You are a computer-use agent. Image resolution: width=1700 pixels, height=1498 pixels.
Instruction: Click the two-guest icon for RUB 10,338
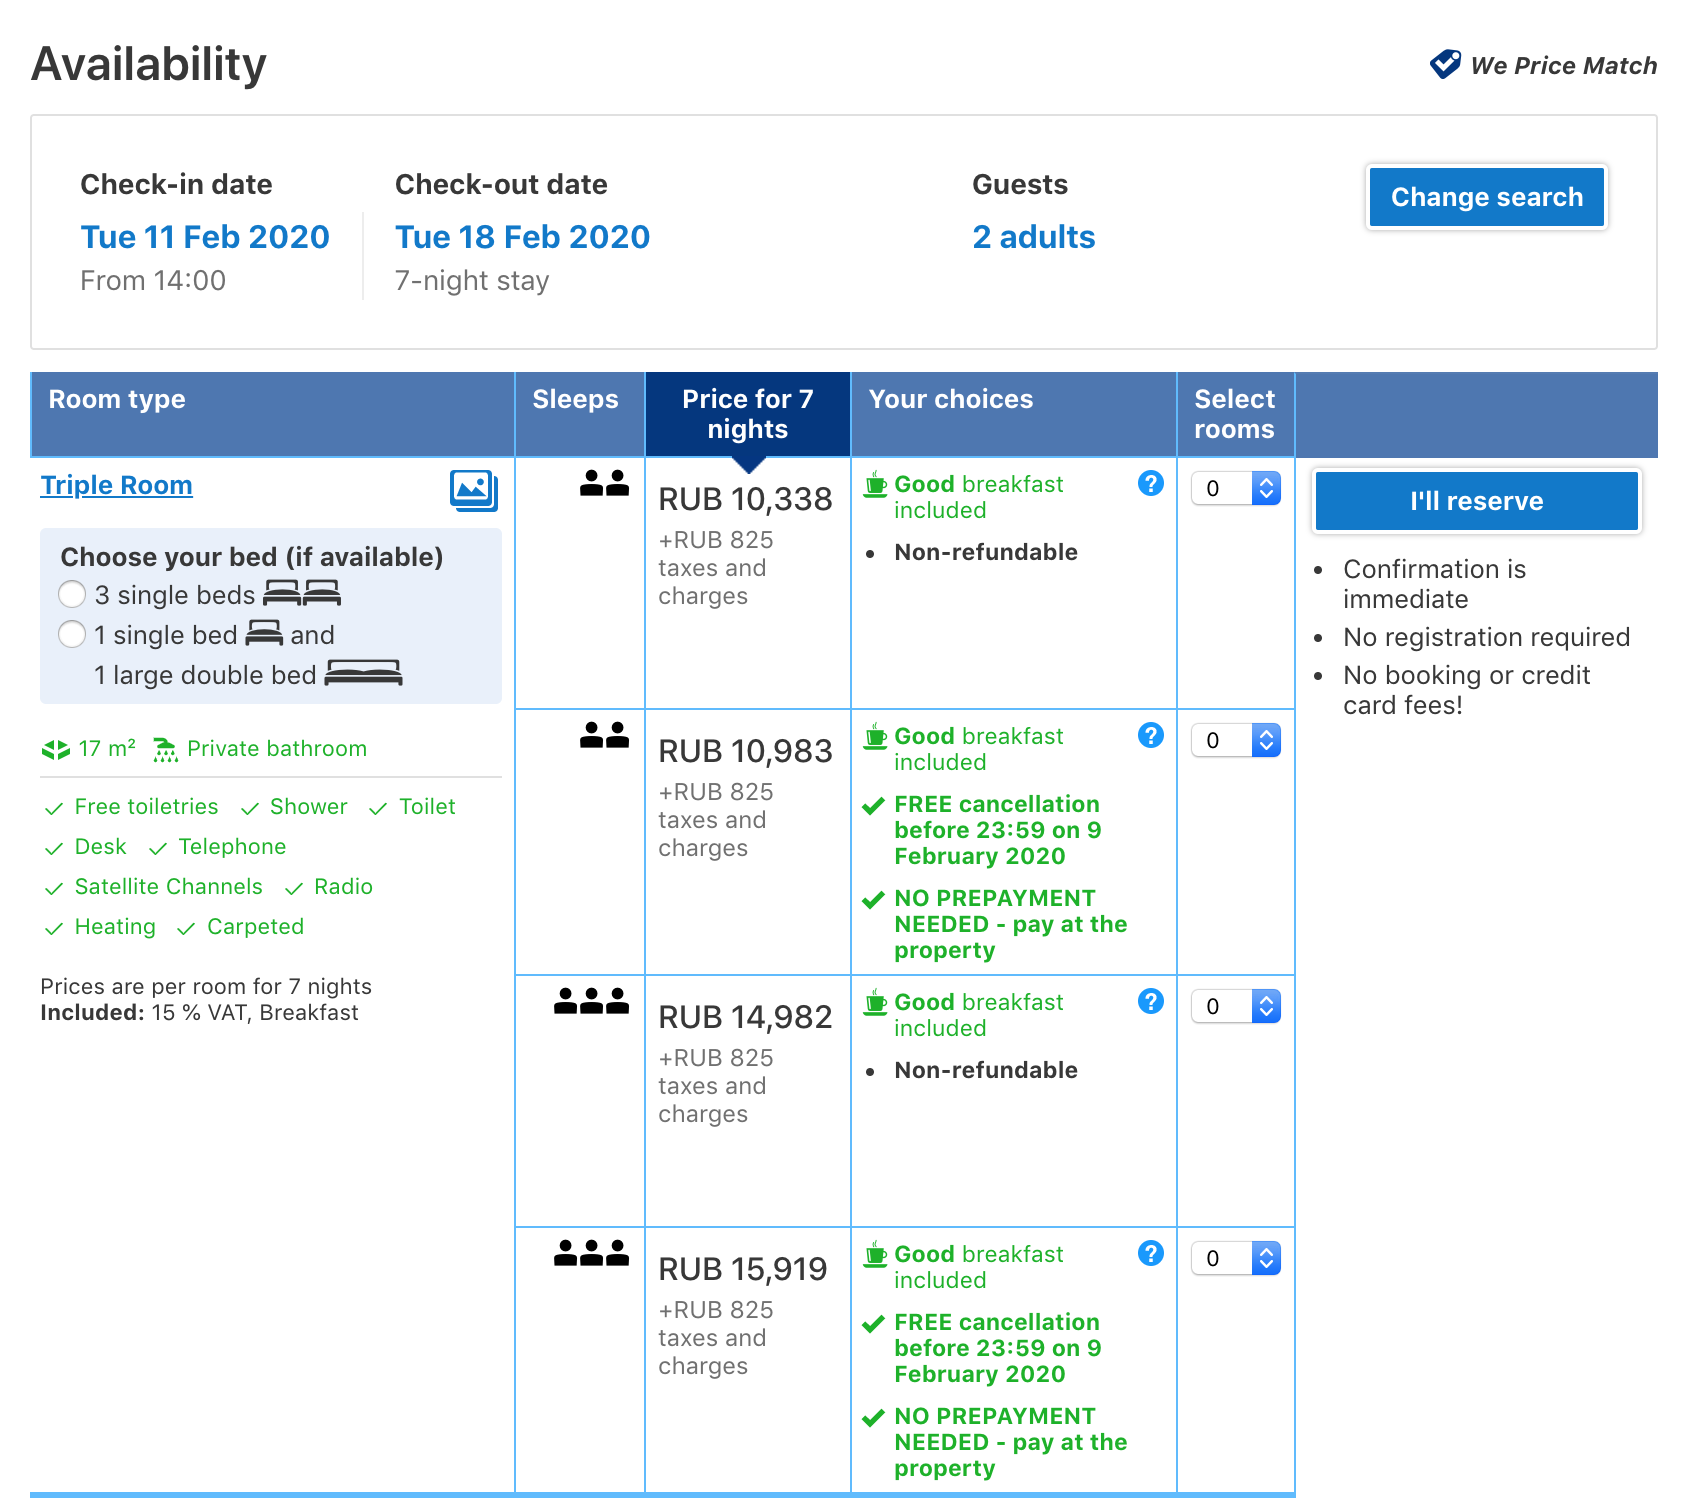[x=604, y=484]
